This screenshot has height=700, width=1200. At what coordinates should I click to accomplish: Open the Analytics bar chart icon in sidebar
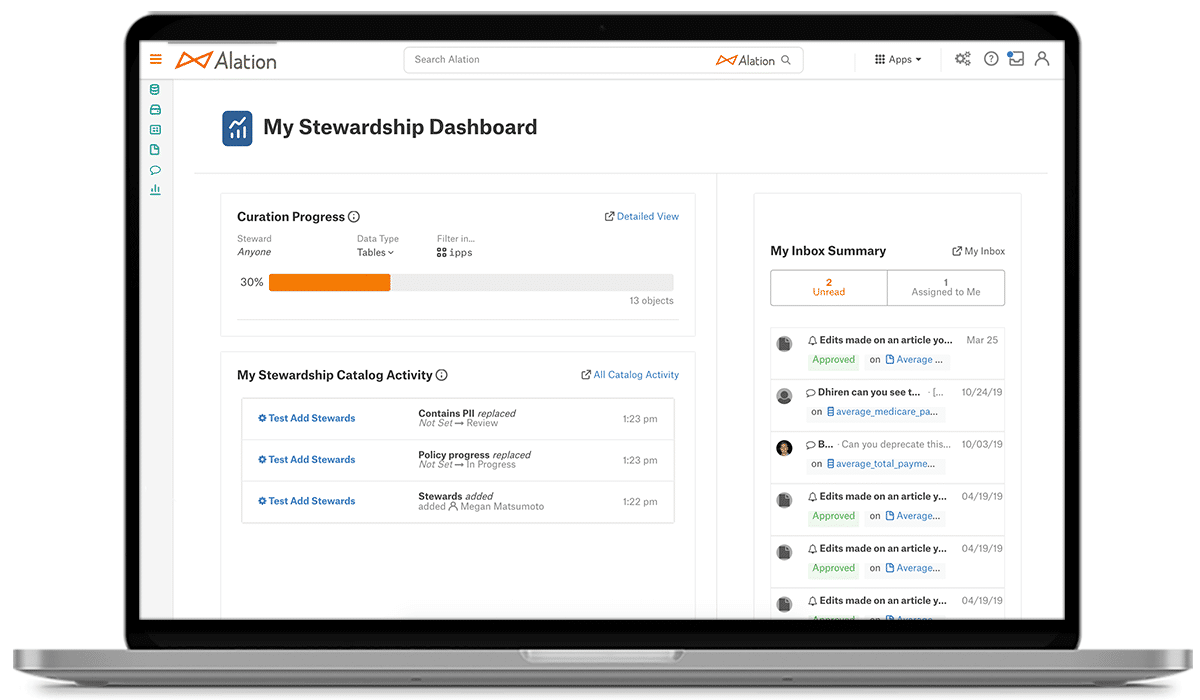pos(155,189)
